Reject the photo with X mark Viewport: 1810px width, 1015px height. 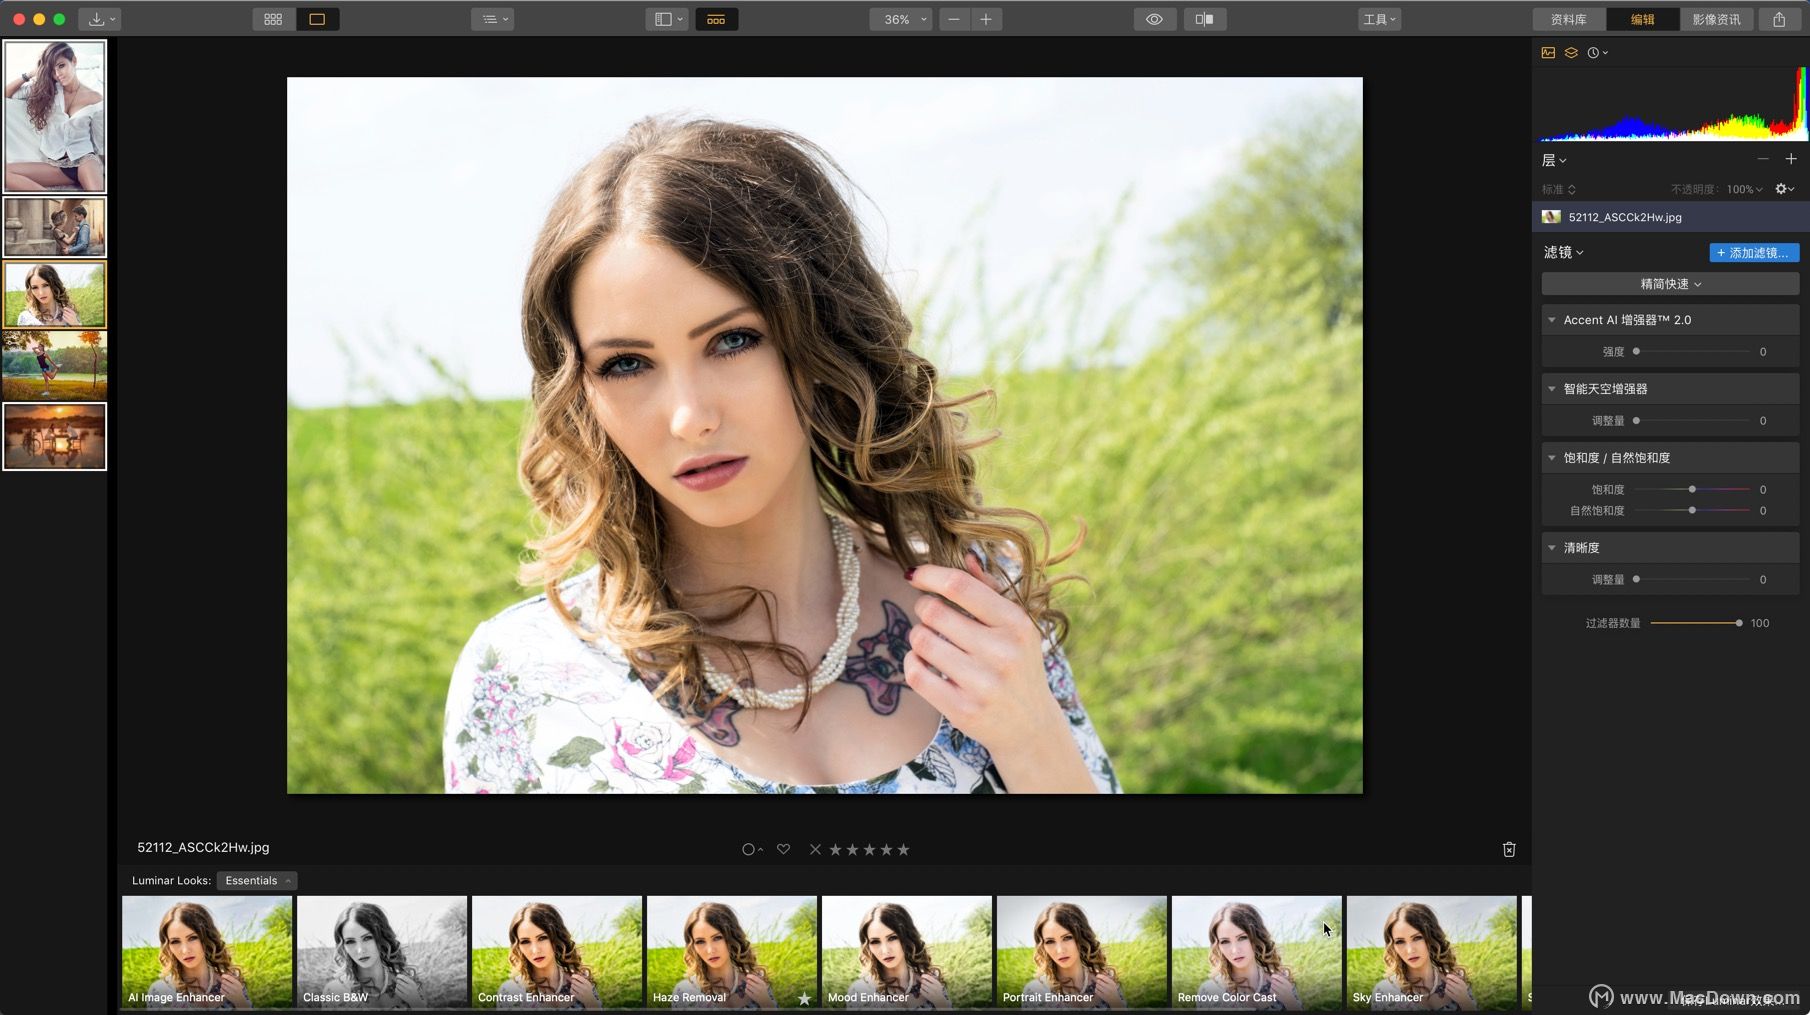(x=815, y=849)
